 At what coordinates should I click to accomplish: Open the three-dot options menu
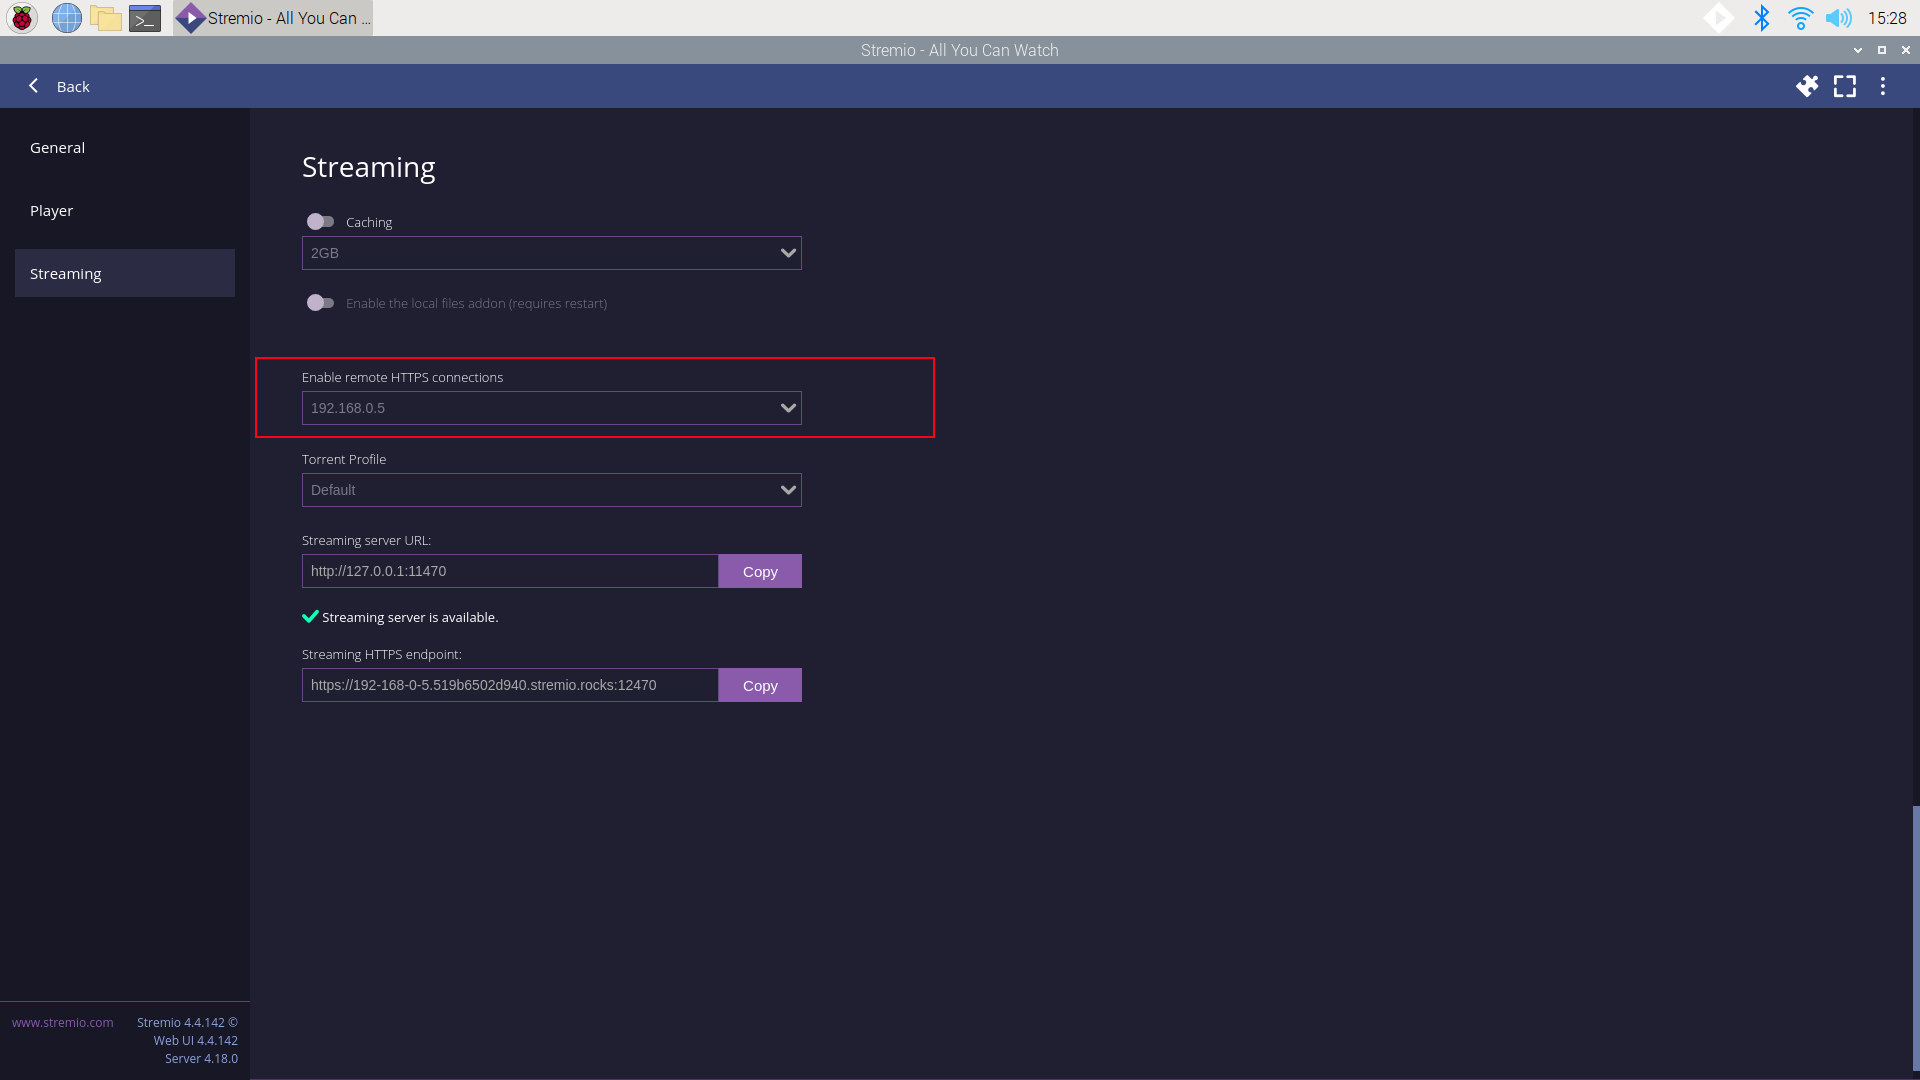1883,86
